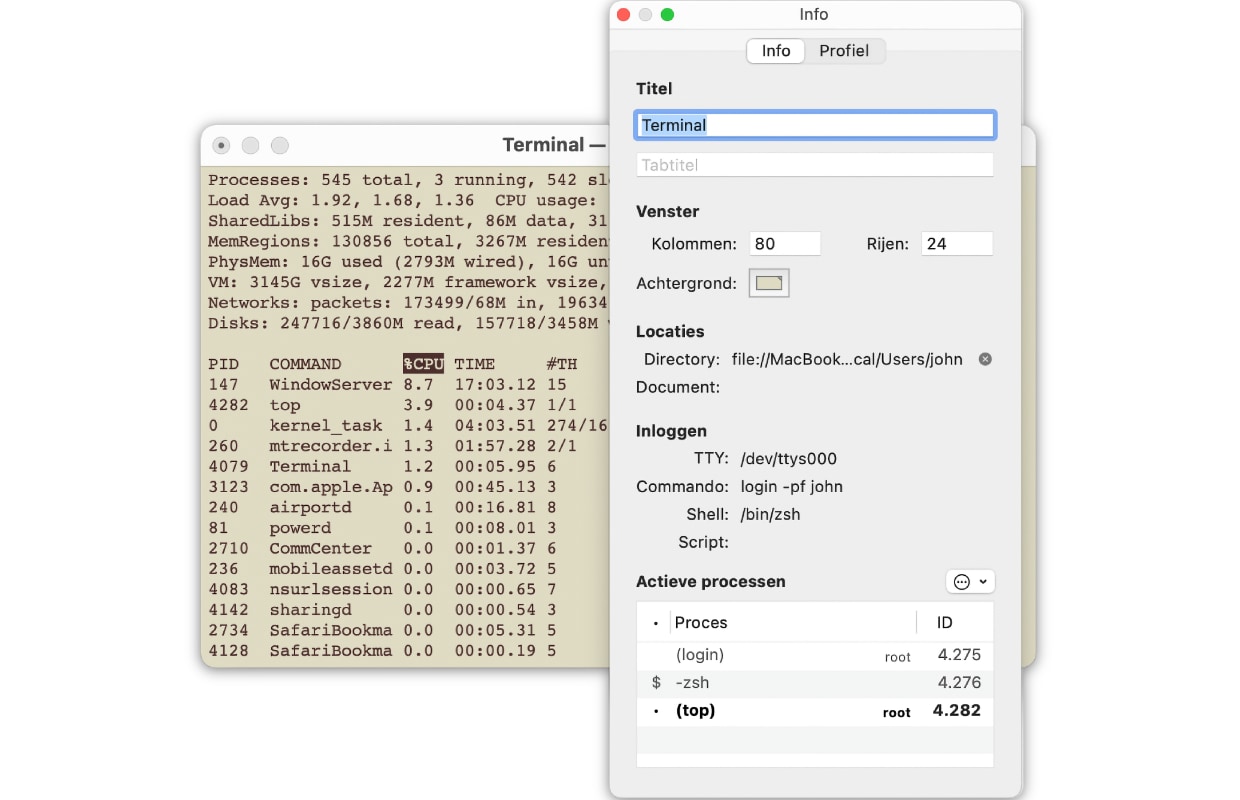Edit the Titel field containing Terminal
Screen dimensions: 1240x800
(814, 124)
